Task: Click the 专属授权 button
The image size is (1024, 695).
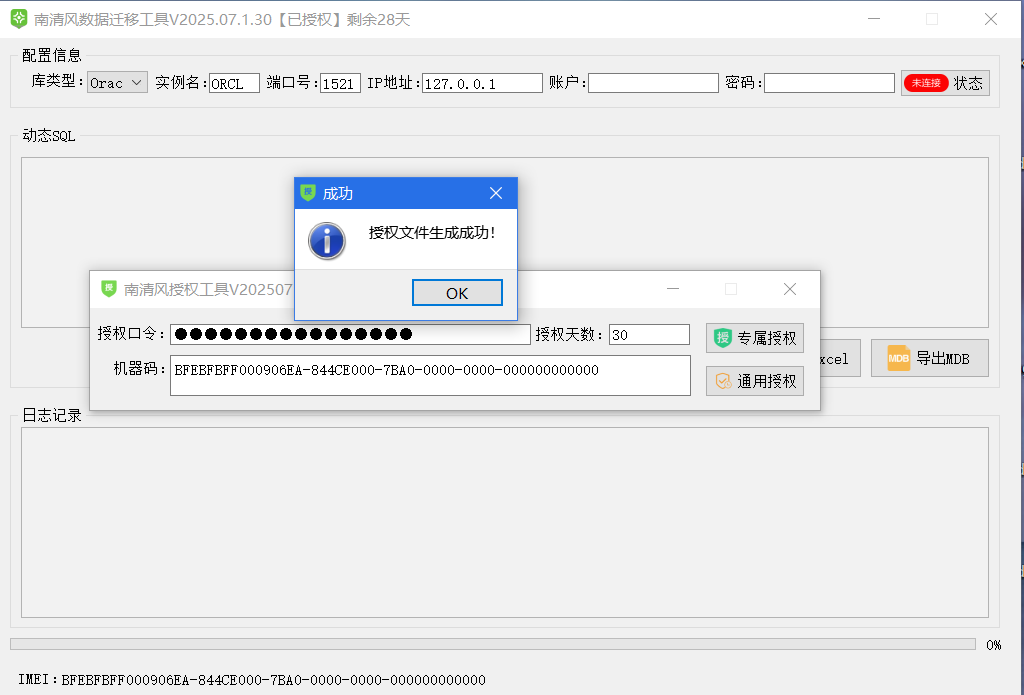Action: pyautogui.click(x=760, y=337)
